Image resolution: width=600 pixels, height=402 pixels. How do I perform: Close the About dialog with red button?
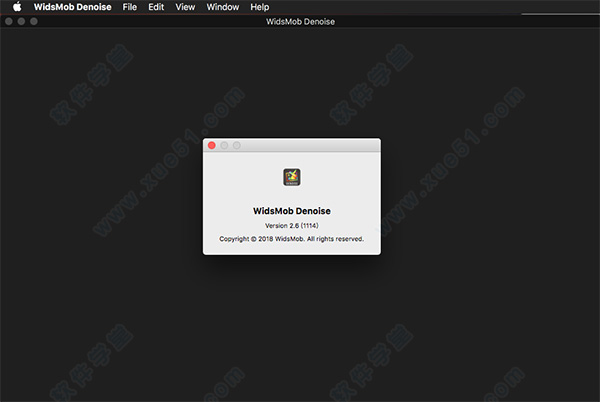[212, 145]
